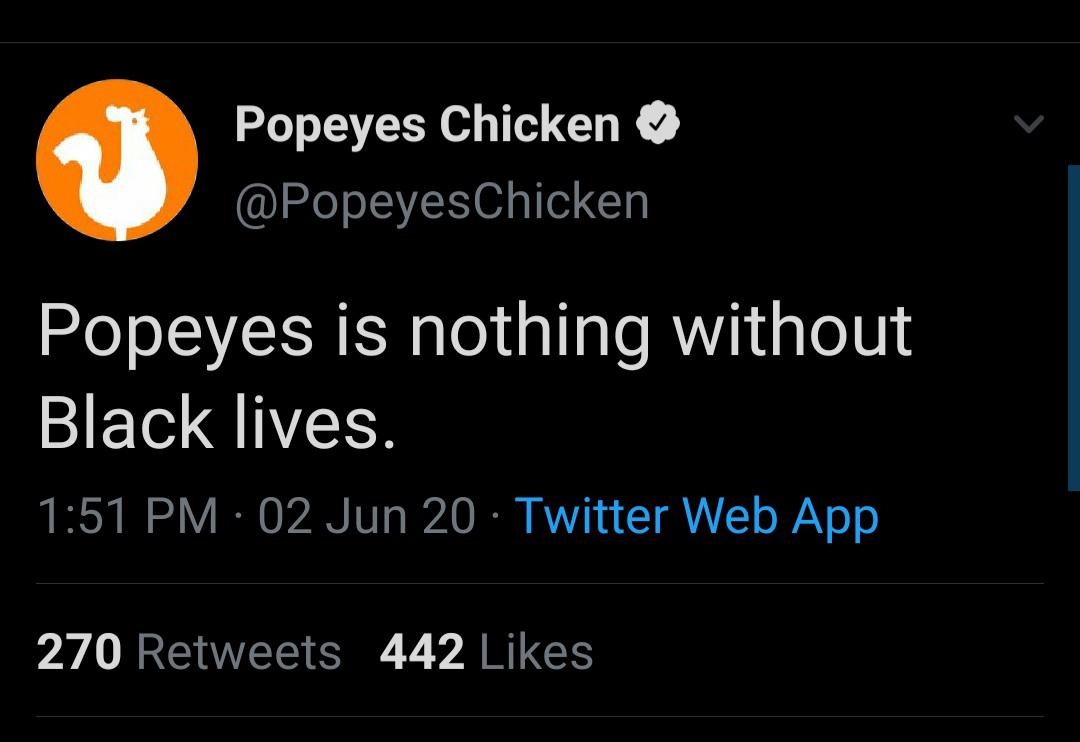This screenshot has width=1080, height=742.
Task: Open the Popeyes Chicken profile avatar
Action: tap(117, 160)
